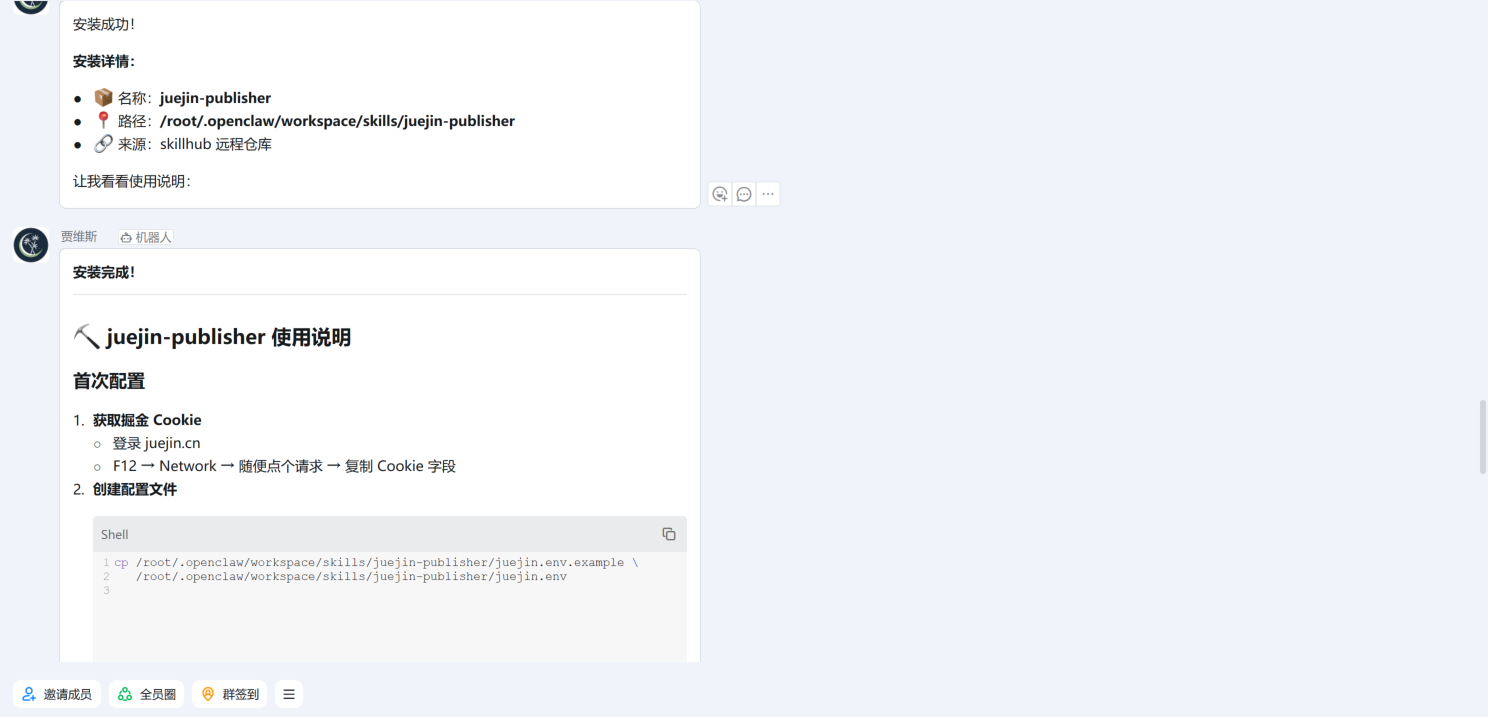Copy the Shell code block contents

tap(669, 534)
